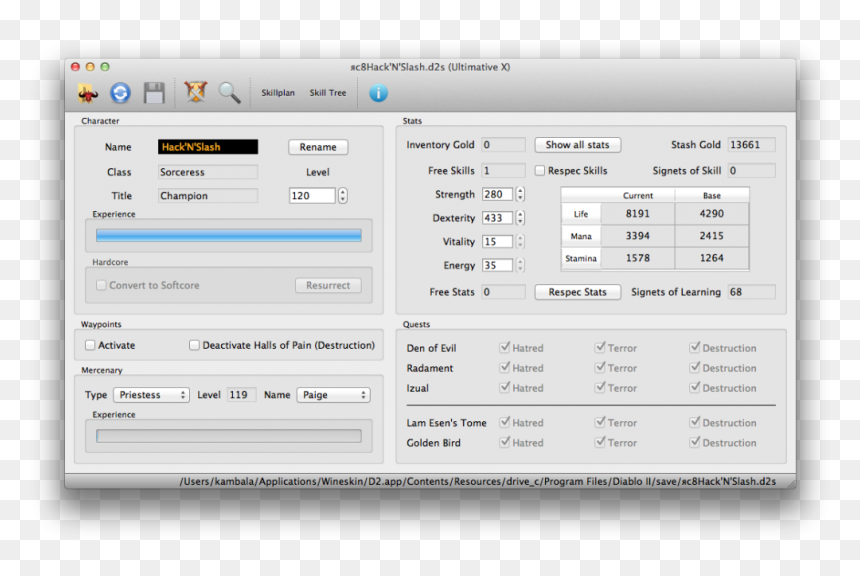
Task: Enable Respec Skills checkbox
Action: coord(540,171)
